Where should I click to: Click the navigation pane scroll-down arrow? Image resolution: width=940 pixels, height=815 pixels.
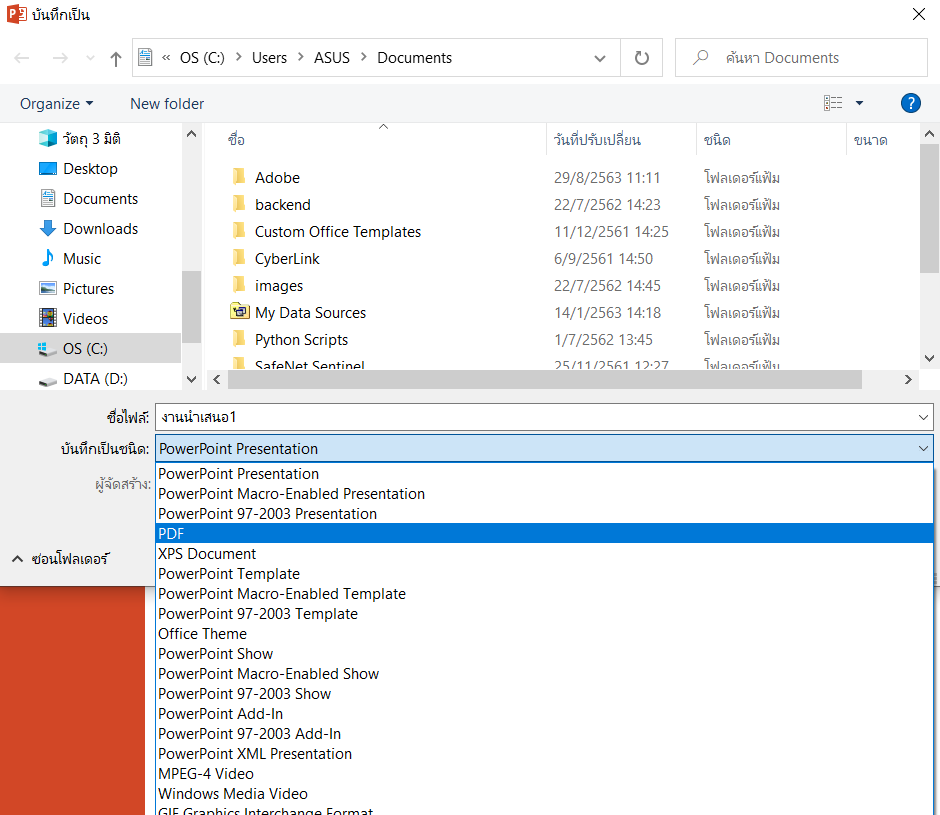pyautogui.click(x=191, y=379)
